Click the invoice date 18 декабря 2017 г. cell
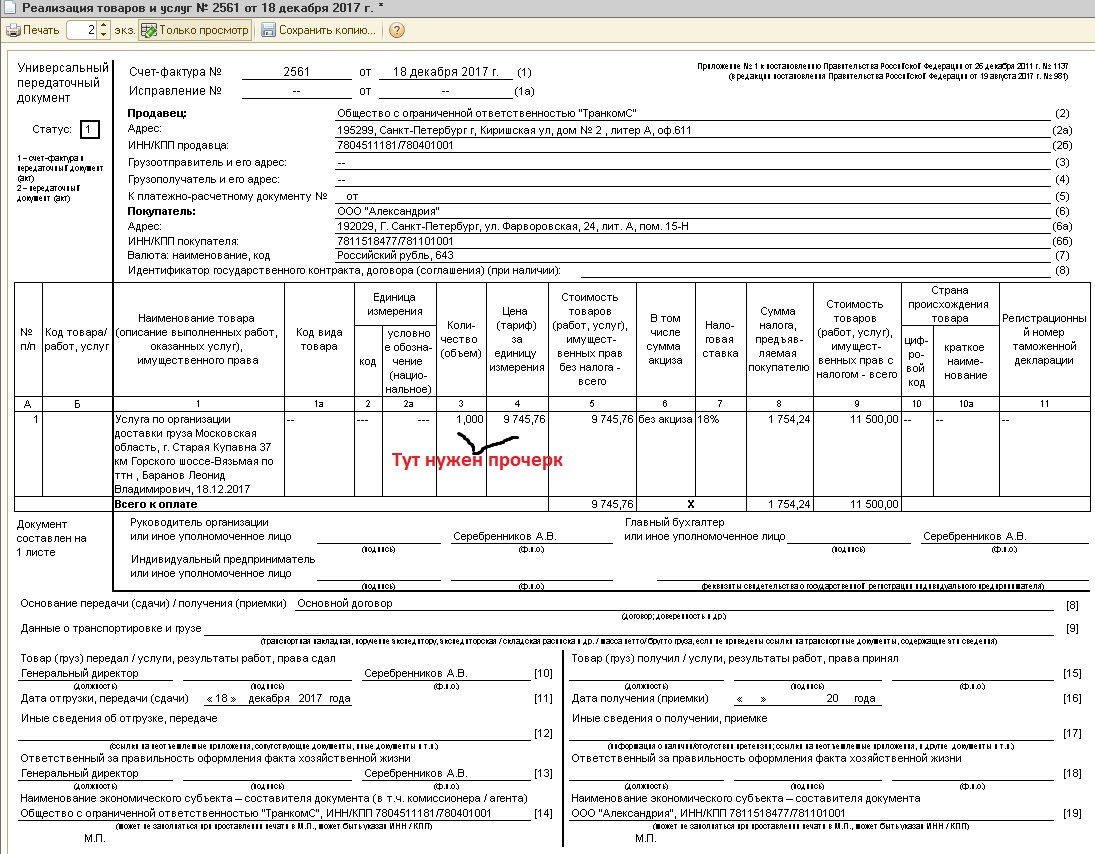The width and height of the screenshot is (1095, 854). (452, 73)
